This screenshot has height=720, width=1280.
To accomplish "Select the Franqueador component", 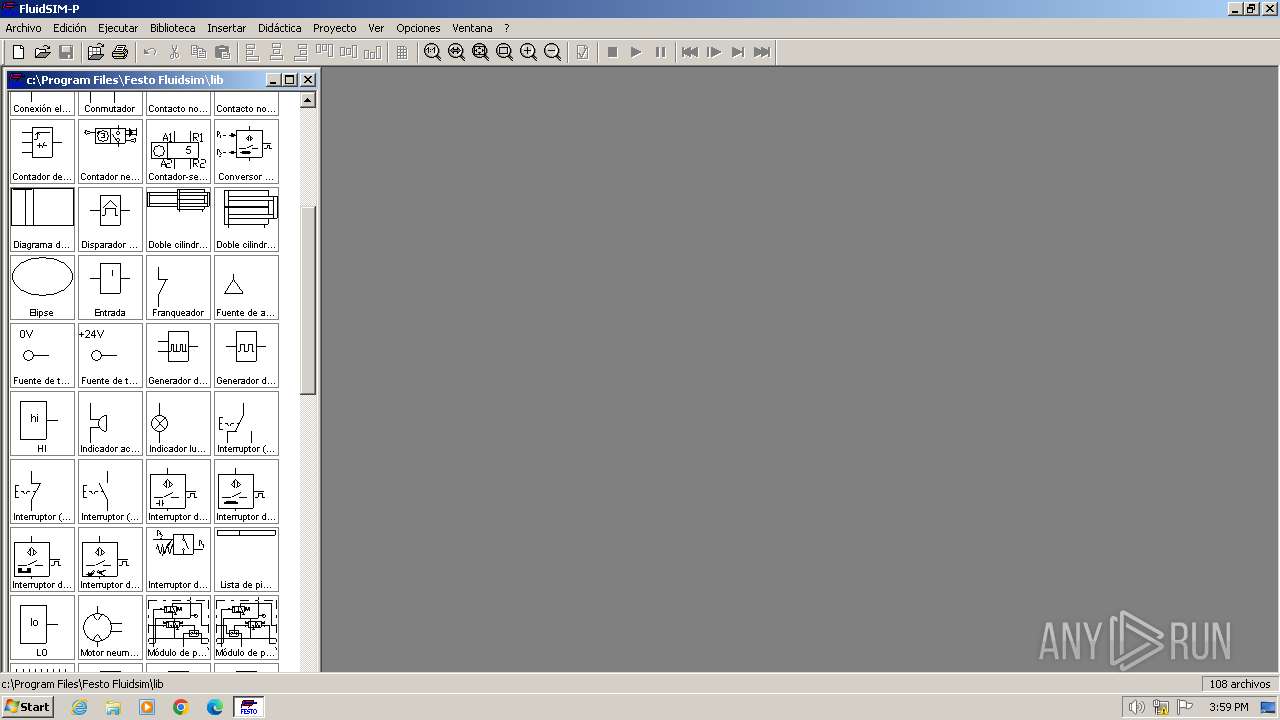I will click(x=178, y=287).
